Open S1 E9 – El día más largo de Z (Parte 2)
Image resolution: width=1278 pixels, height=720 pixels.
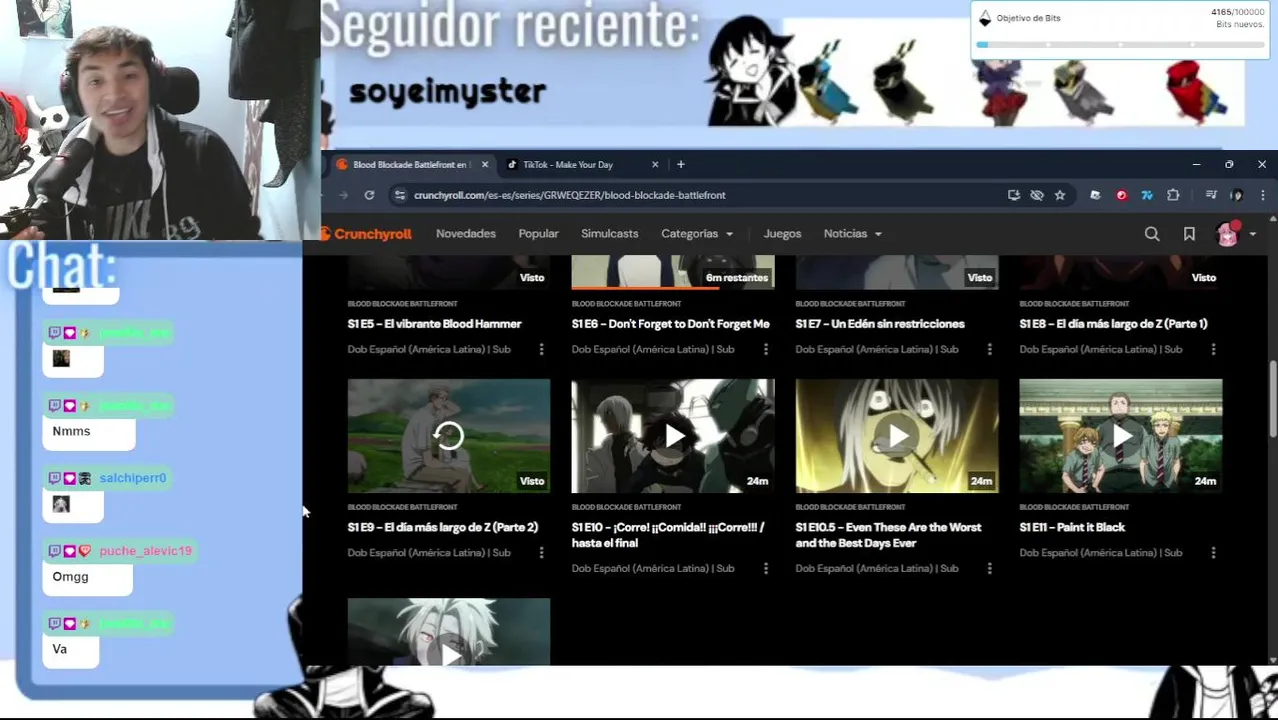pos(442,527)
